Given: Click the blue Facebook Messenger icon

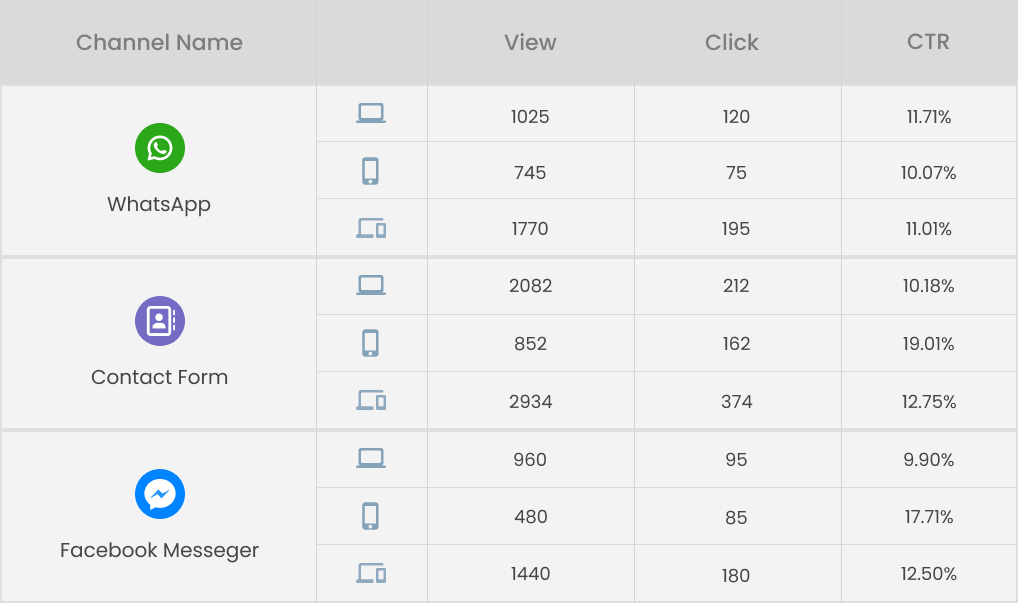Looking at the screenshot, I should pyautogui.click(x=160, y=494).
